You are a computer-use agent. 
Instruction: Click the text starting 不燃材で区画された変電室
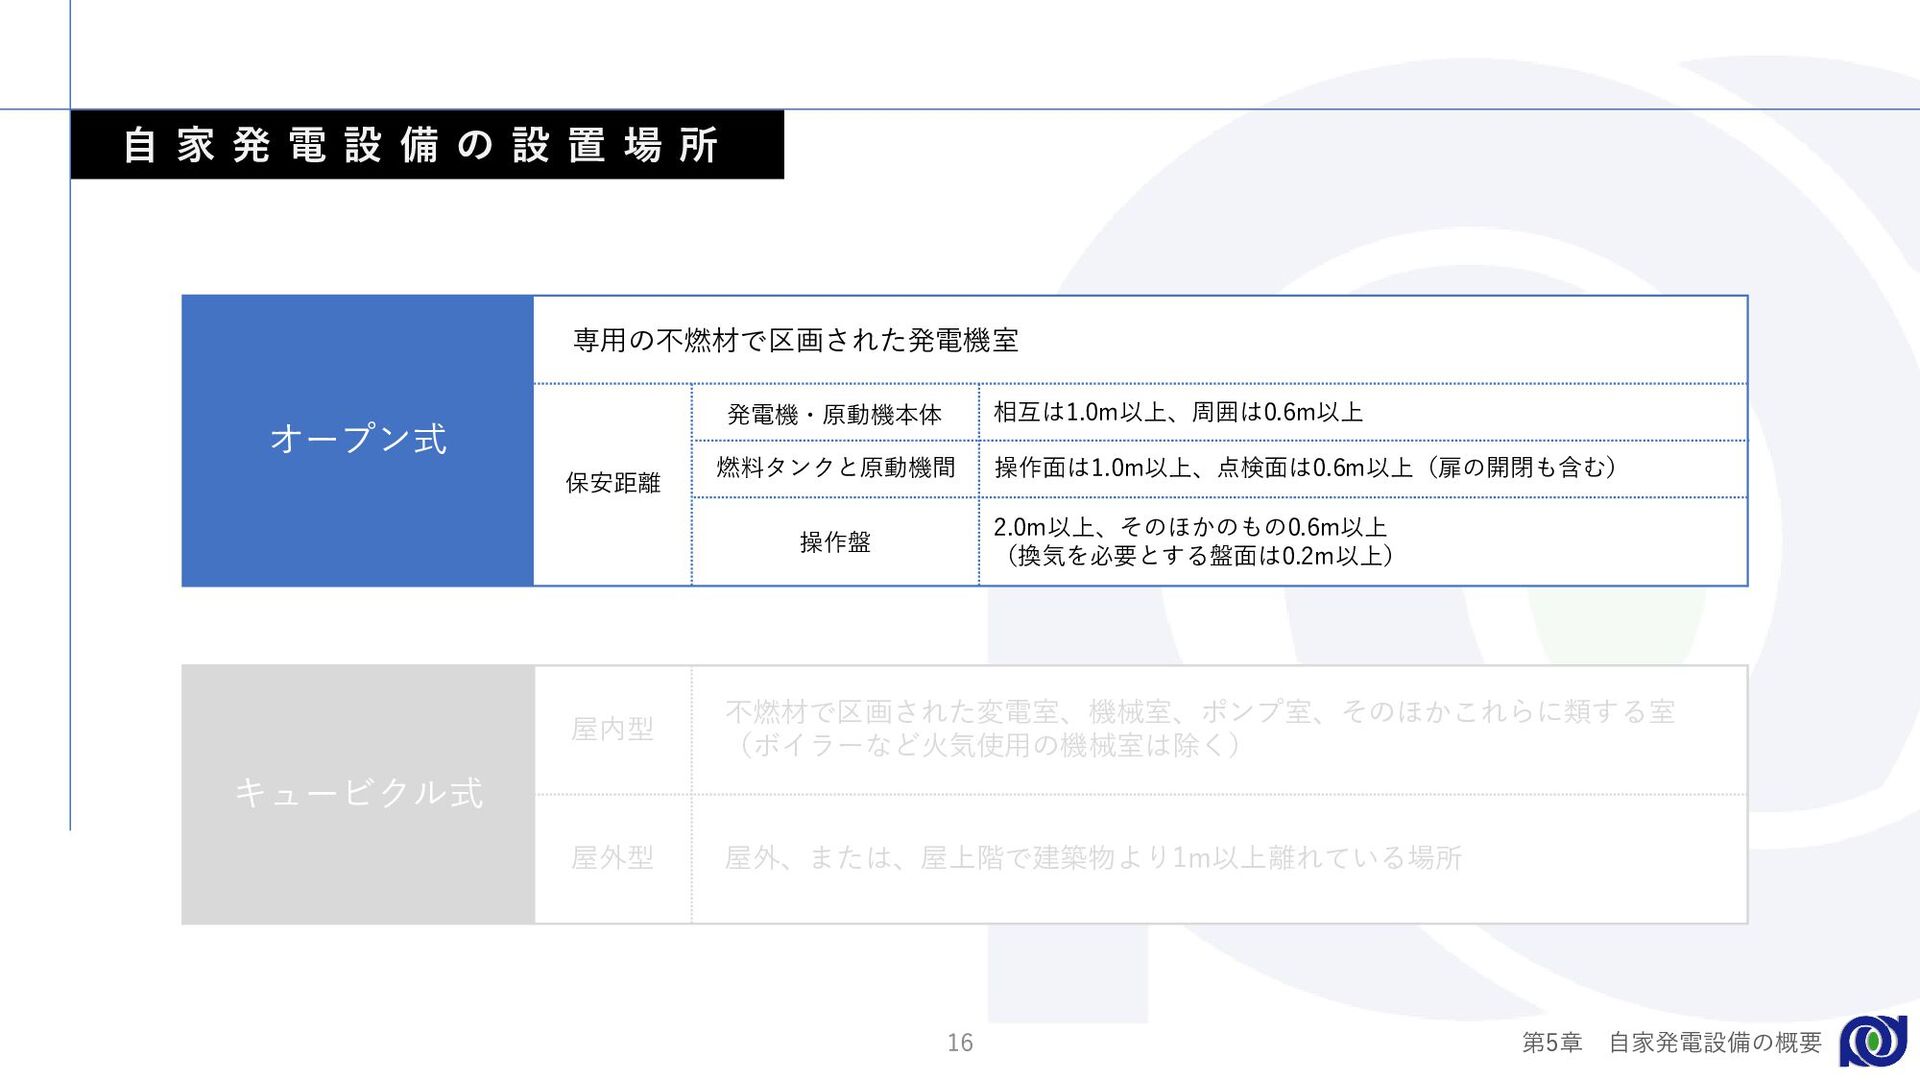tap(1200, 711)
